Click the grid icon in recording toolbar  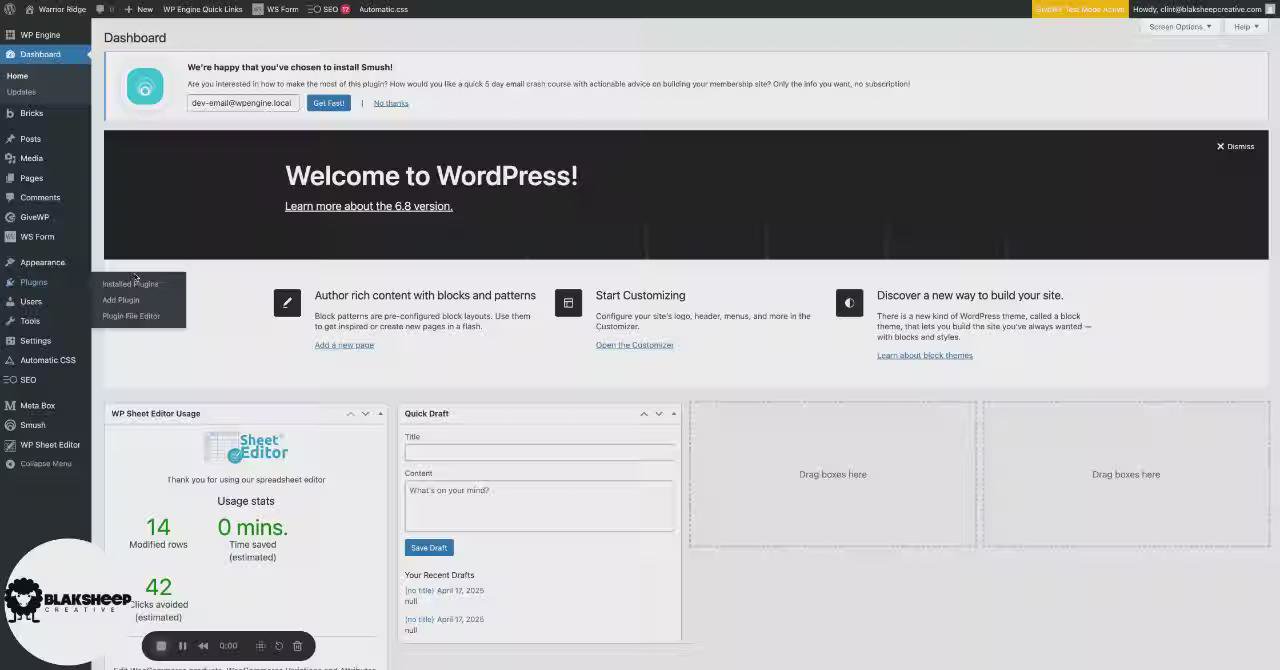pyautogui.click(x=260, y=646)
